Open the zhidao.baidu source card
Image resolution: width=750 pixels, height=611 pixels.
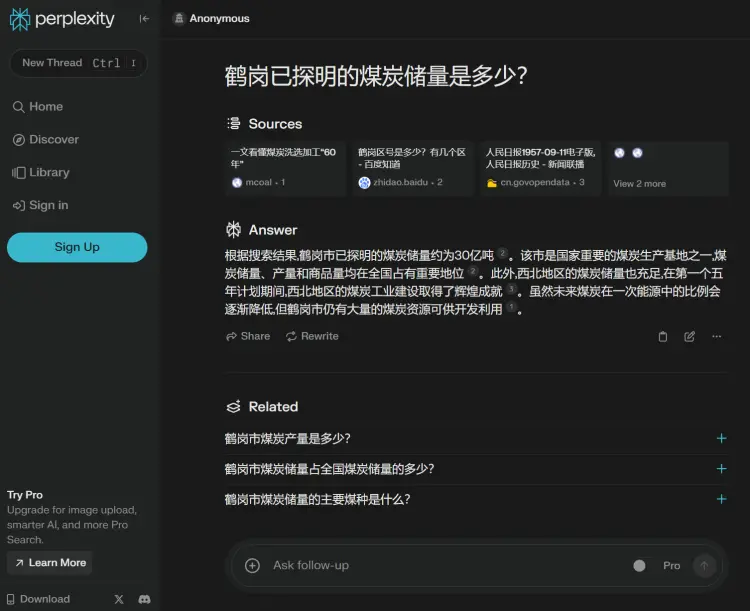[413, 168]
